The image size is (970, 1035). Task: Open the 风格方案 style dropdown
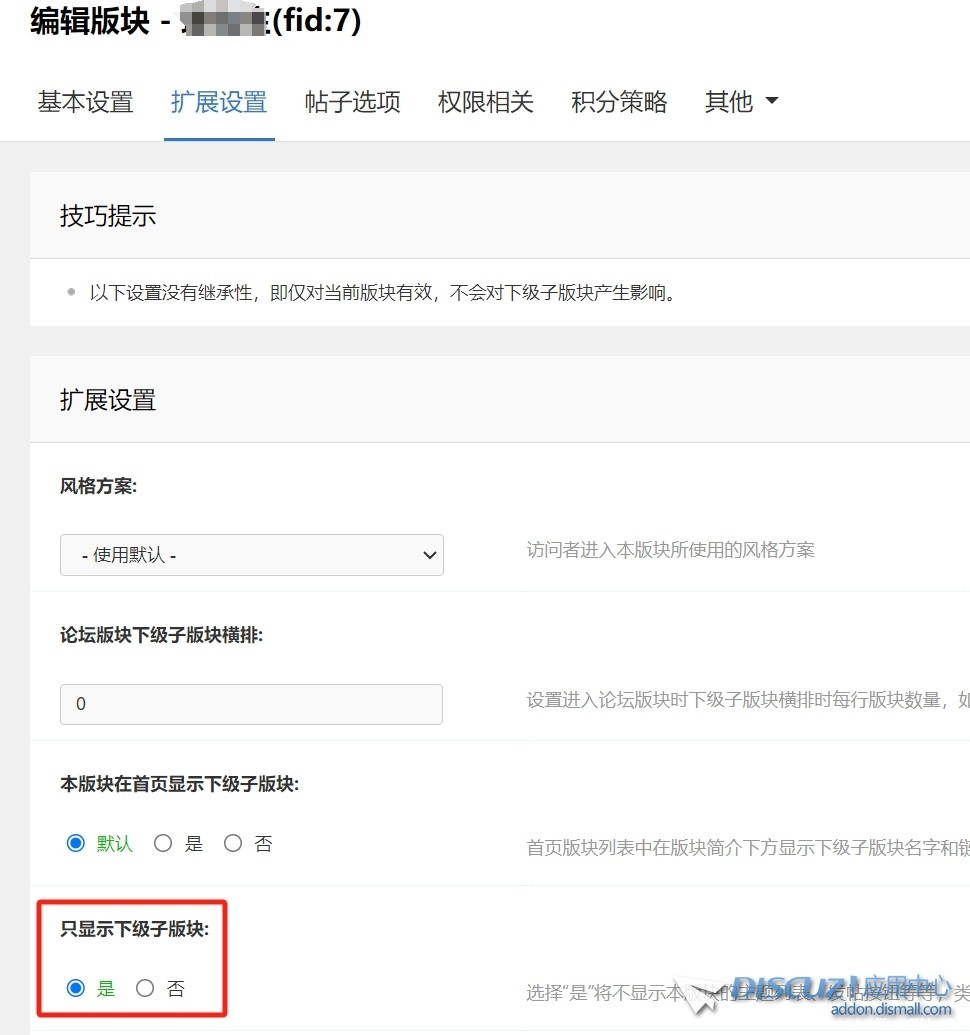point(251,555)
